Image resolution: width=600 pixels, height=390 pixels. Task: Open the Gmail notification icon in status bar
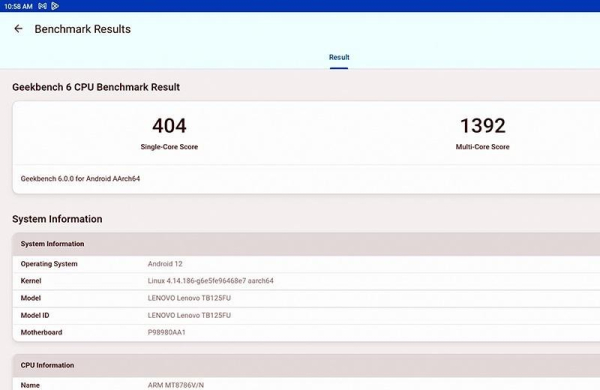pyautogui.click(x=42, y=6)
